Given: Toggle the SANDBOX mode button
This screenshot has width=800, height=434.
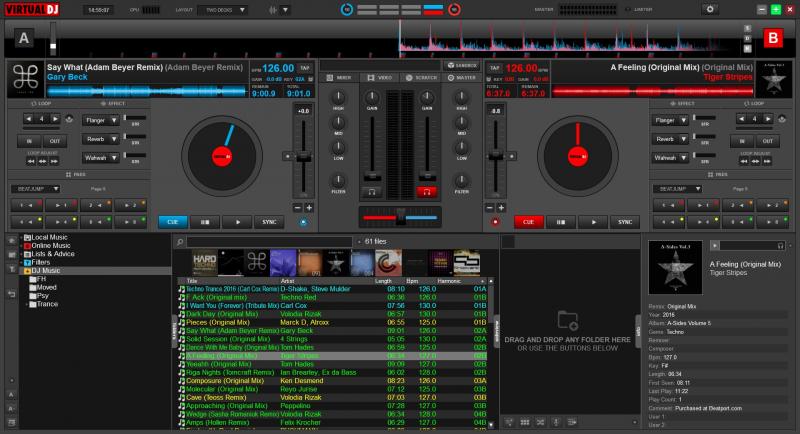Looking at the screenshot, I should click(x=462, y=65).
